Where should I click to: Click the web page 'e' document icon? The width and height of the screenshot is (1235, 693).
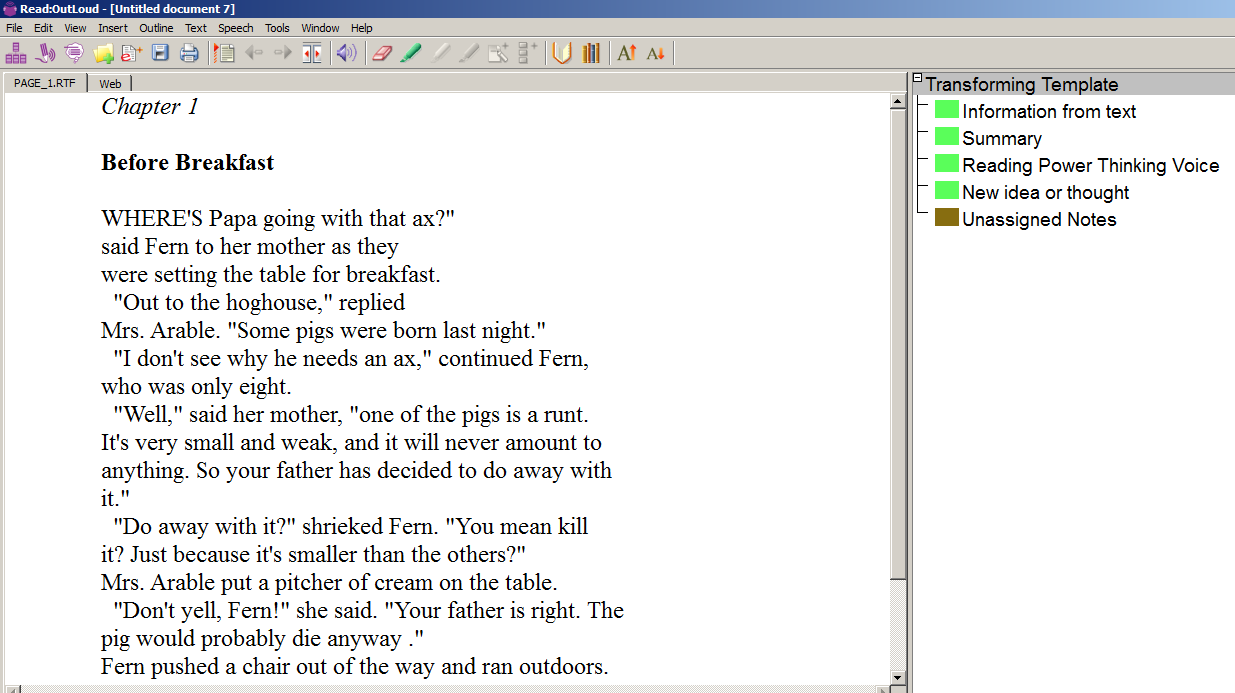pyautogui.click(x=131, y=53)
